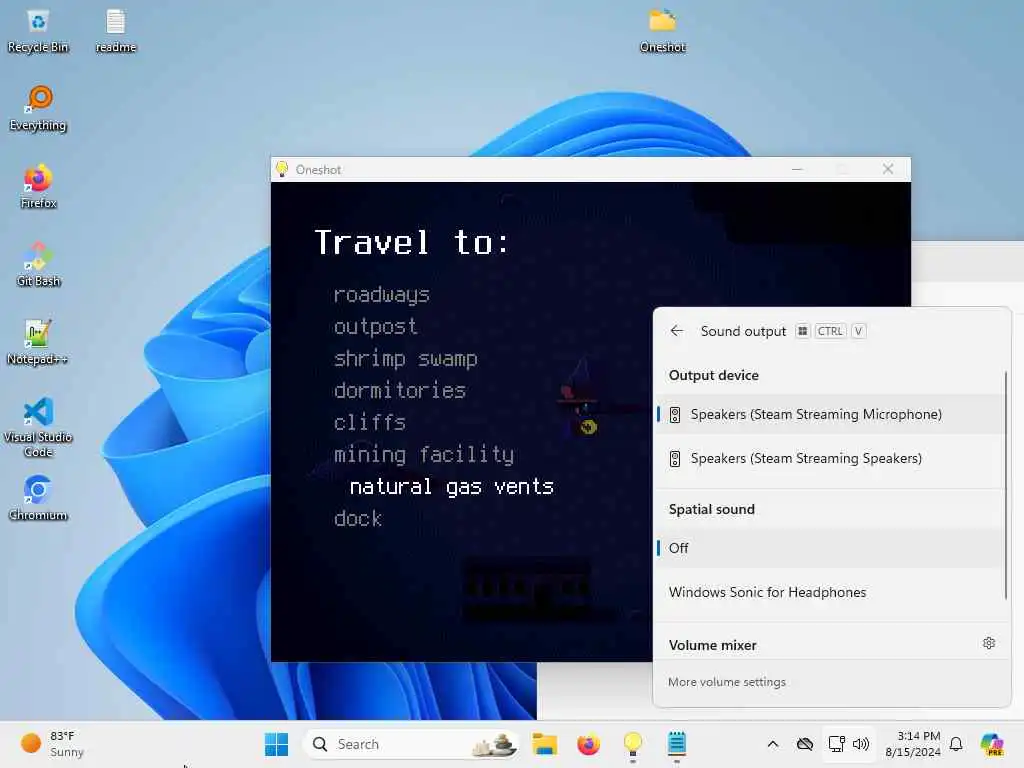Screen dimensions: 1024x768
Task: Launch Firefox from the desktop shortcut
Action: coord(38,187)
